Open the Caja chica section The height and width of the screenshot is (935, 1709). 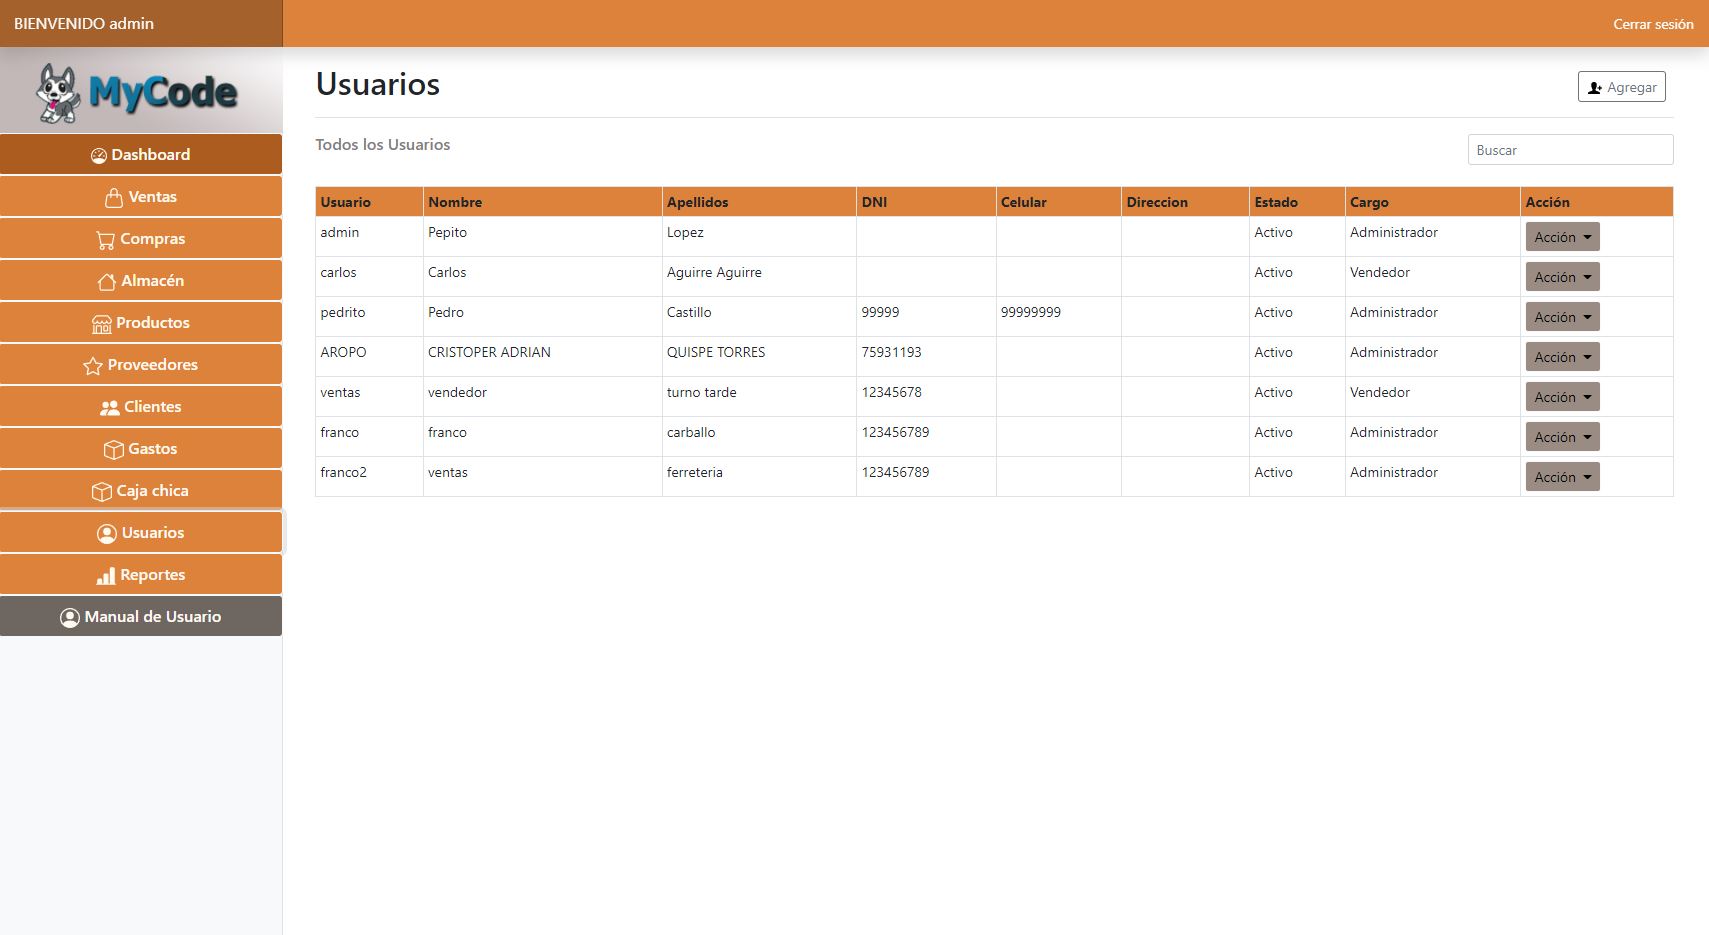141,491
